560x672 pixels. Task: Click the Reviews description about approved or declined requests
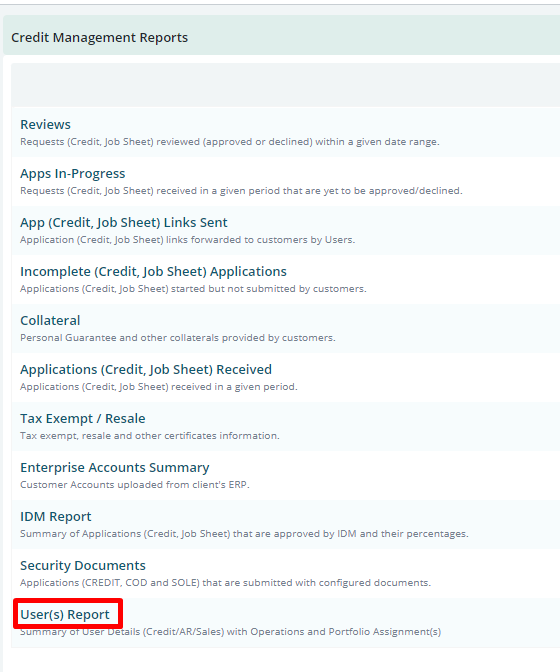[230, 142]
